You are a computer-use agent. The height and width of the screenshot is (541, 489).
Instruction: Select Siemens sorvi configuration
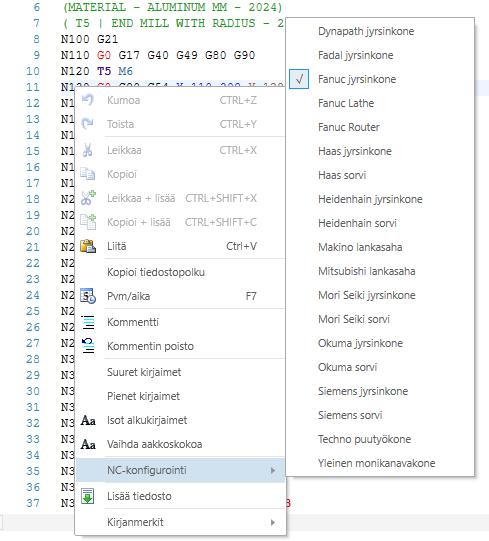click(x=380, y=415)
